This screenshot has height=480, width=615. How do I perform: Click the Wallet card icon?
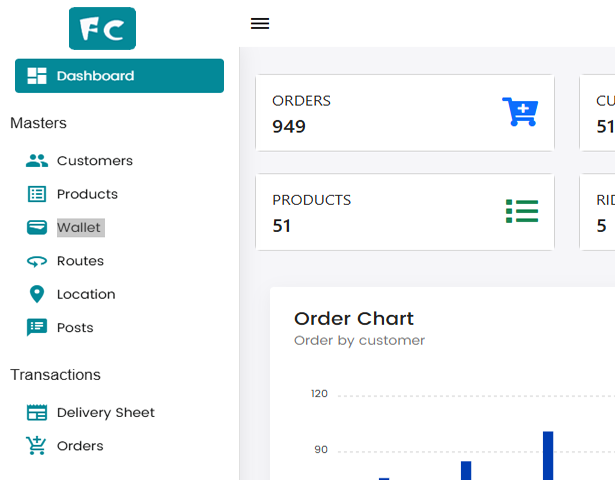tap(37, 227)
